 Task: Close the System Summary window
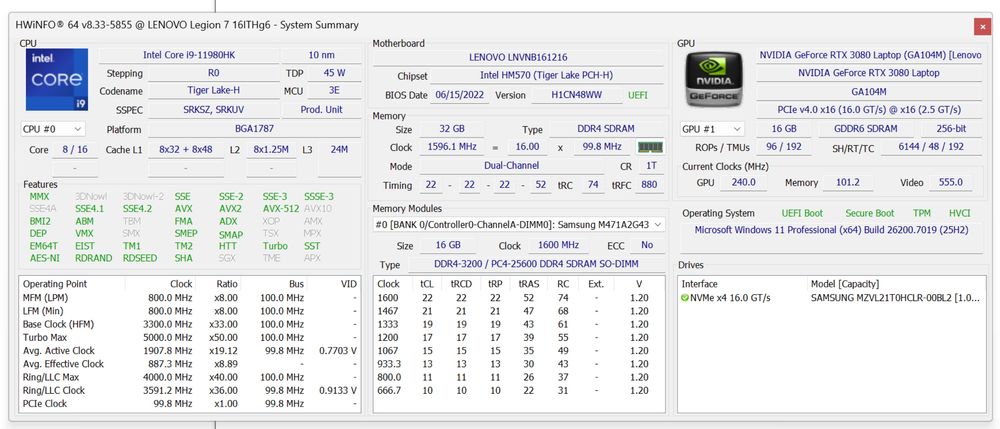(982, 27)
